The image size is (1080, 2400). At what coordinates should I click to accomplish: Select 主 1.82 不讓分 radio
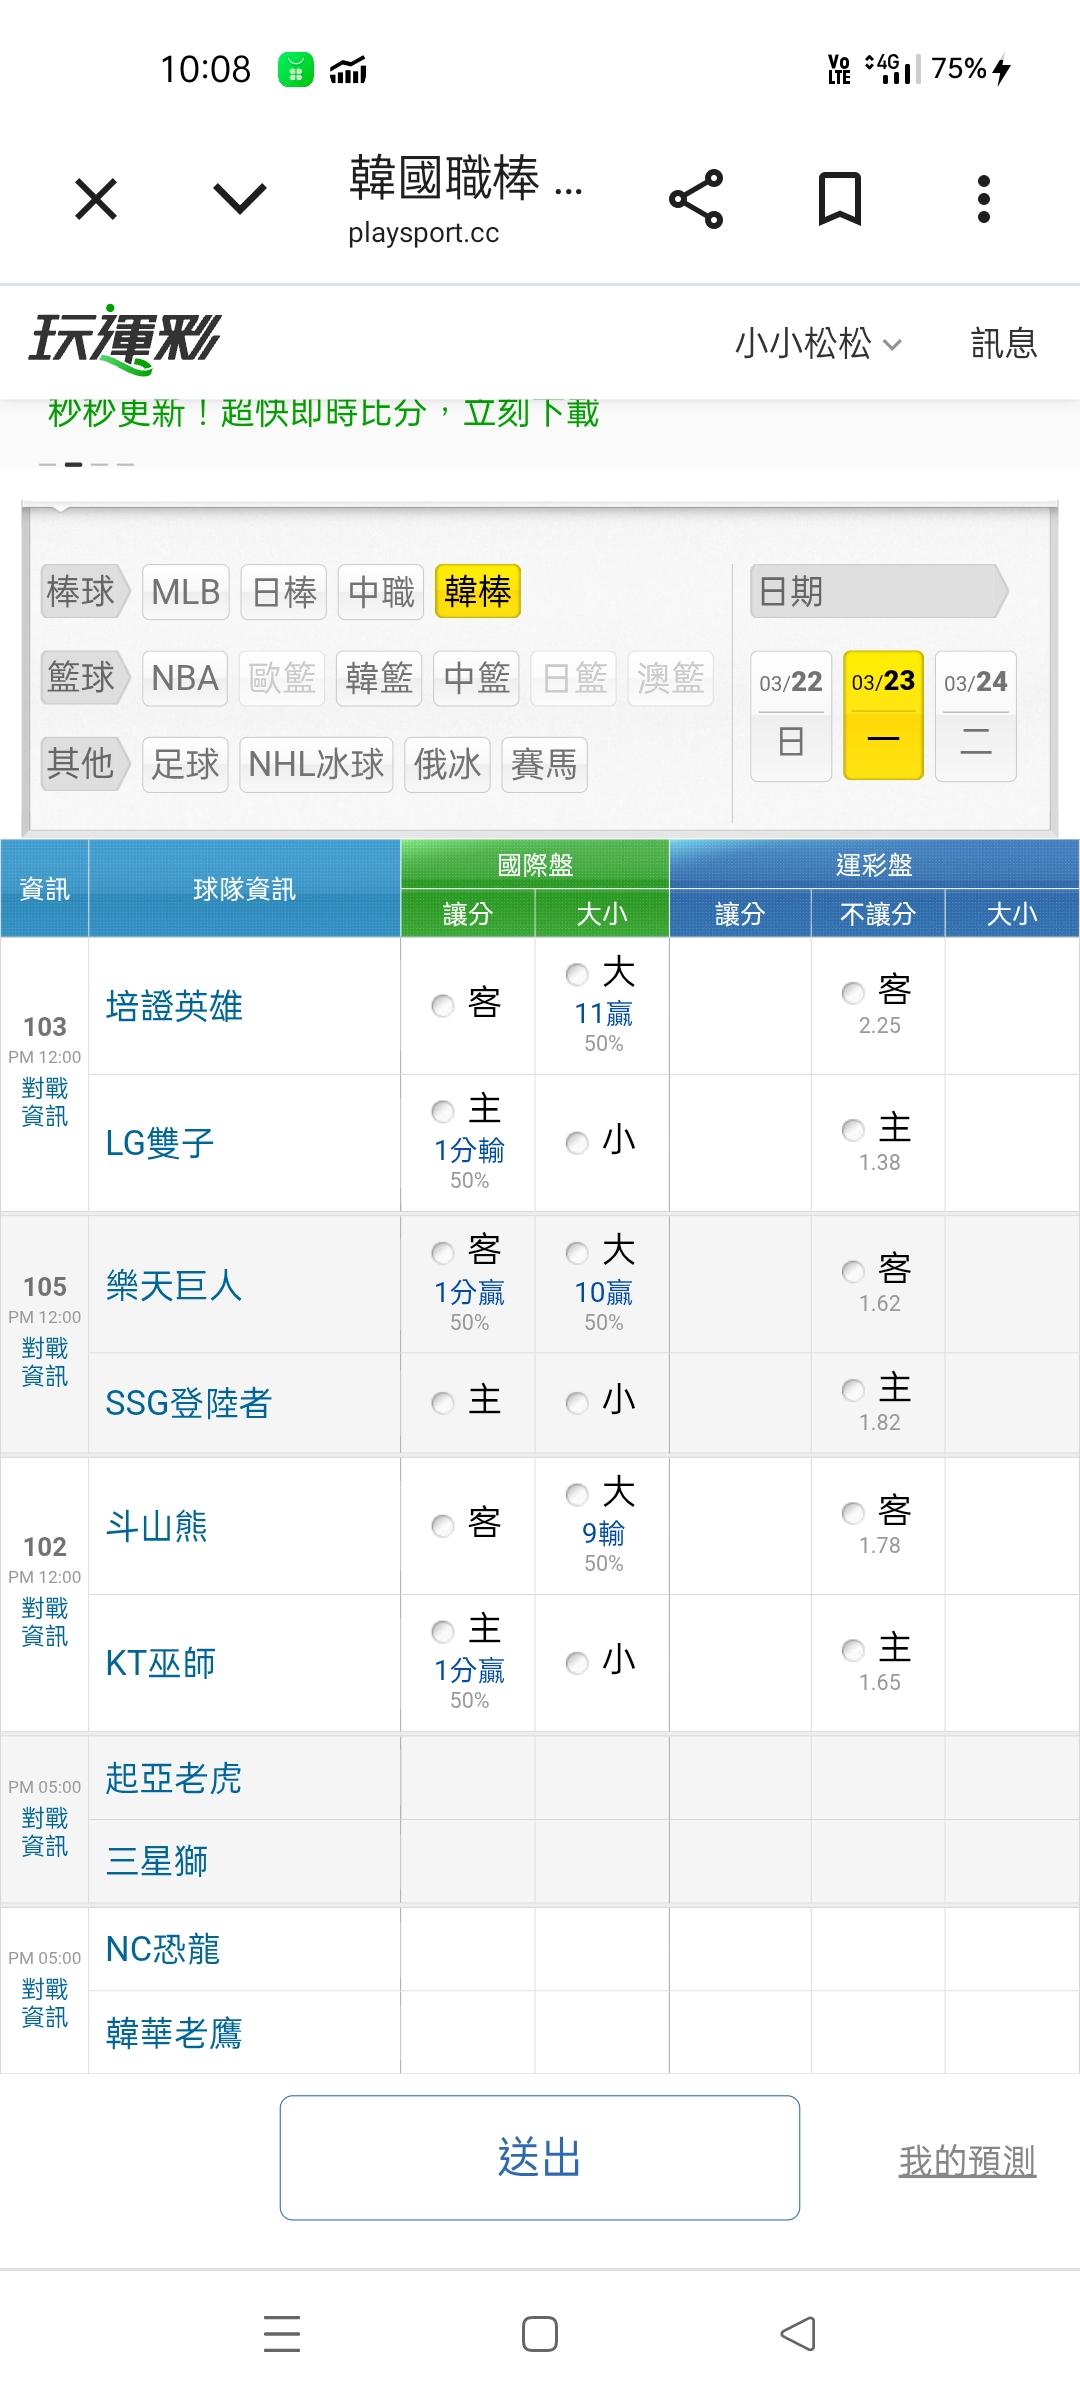pyautogui.click(x=852, y=1390)
